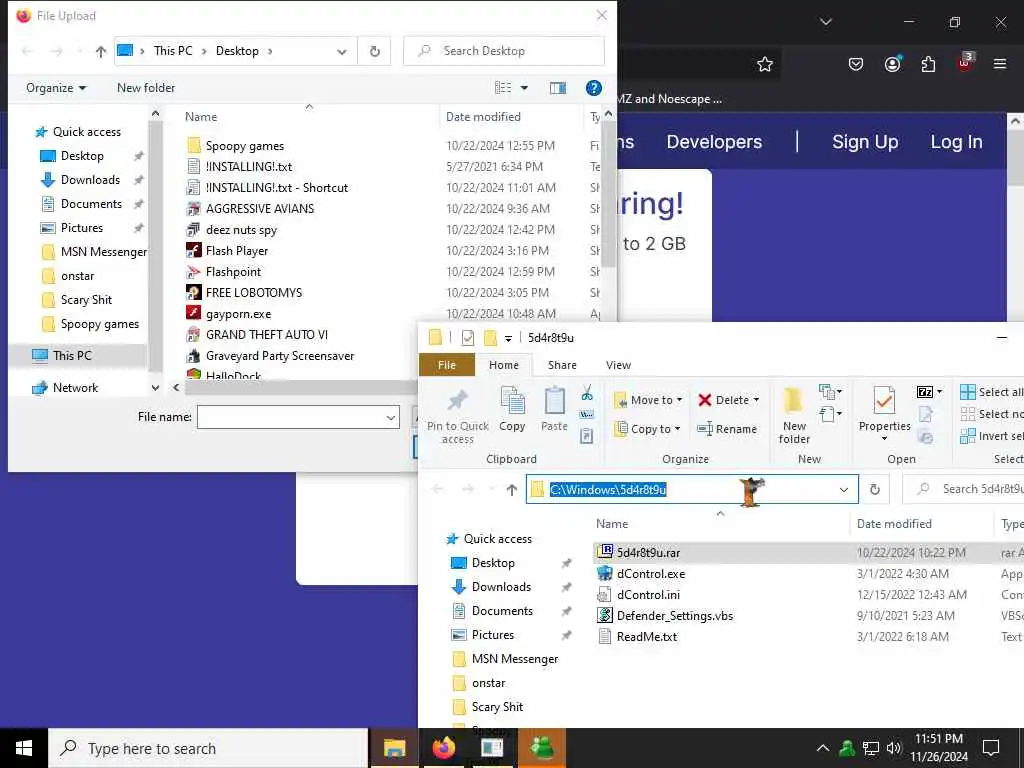Click the Type here to search box

208,748
